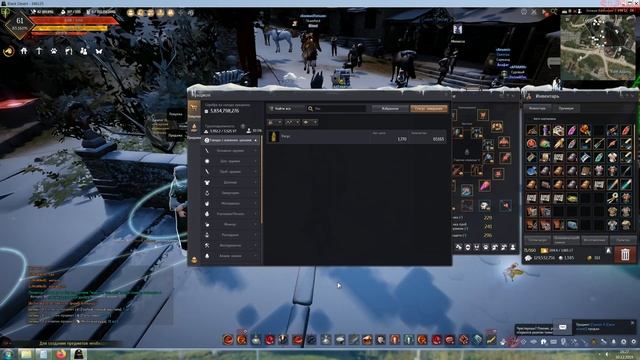
Task: Open the bag icon at marketplace sidebar bottom
Action: click(x=194, y=260)
